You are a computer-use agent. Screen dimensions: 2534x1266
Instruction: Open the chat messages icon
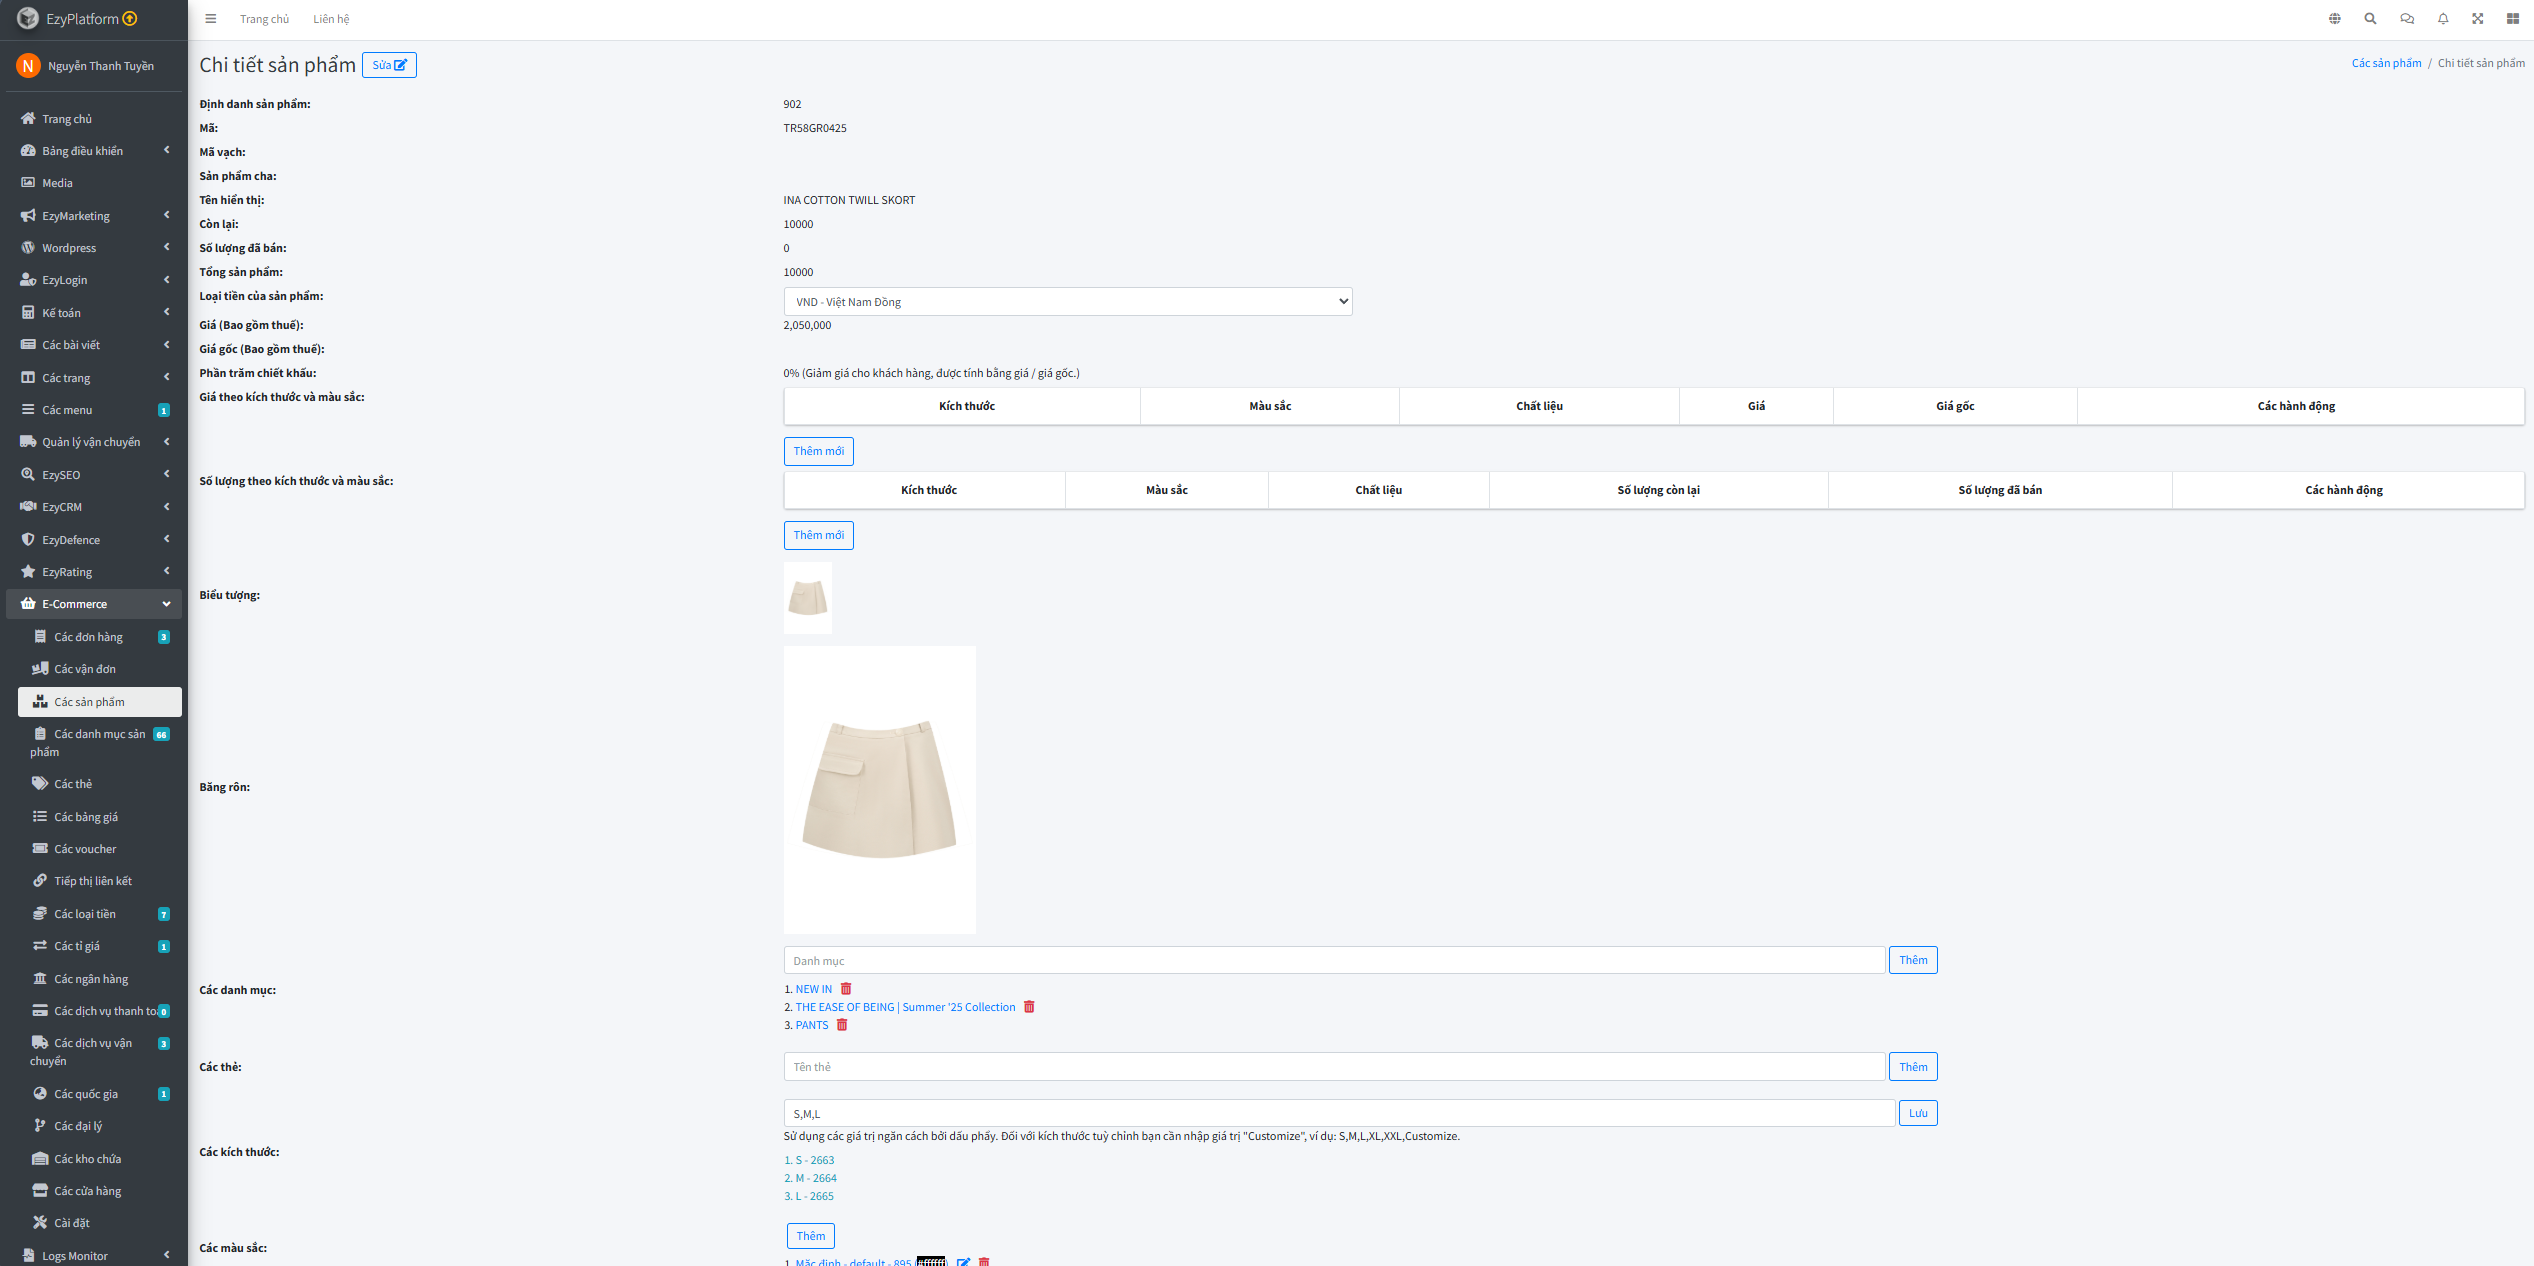[2407, 19]
